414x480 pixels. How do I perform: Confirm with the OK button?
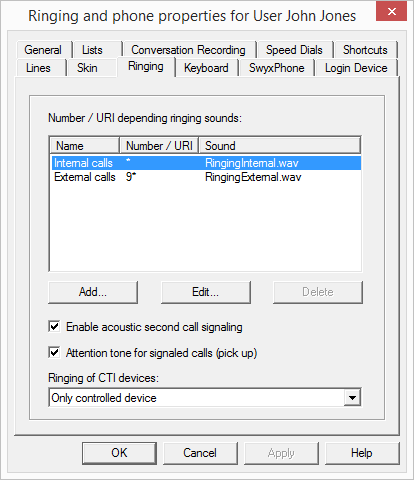click(x=119, y=453)
